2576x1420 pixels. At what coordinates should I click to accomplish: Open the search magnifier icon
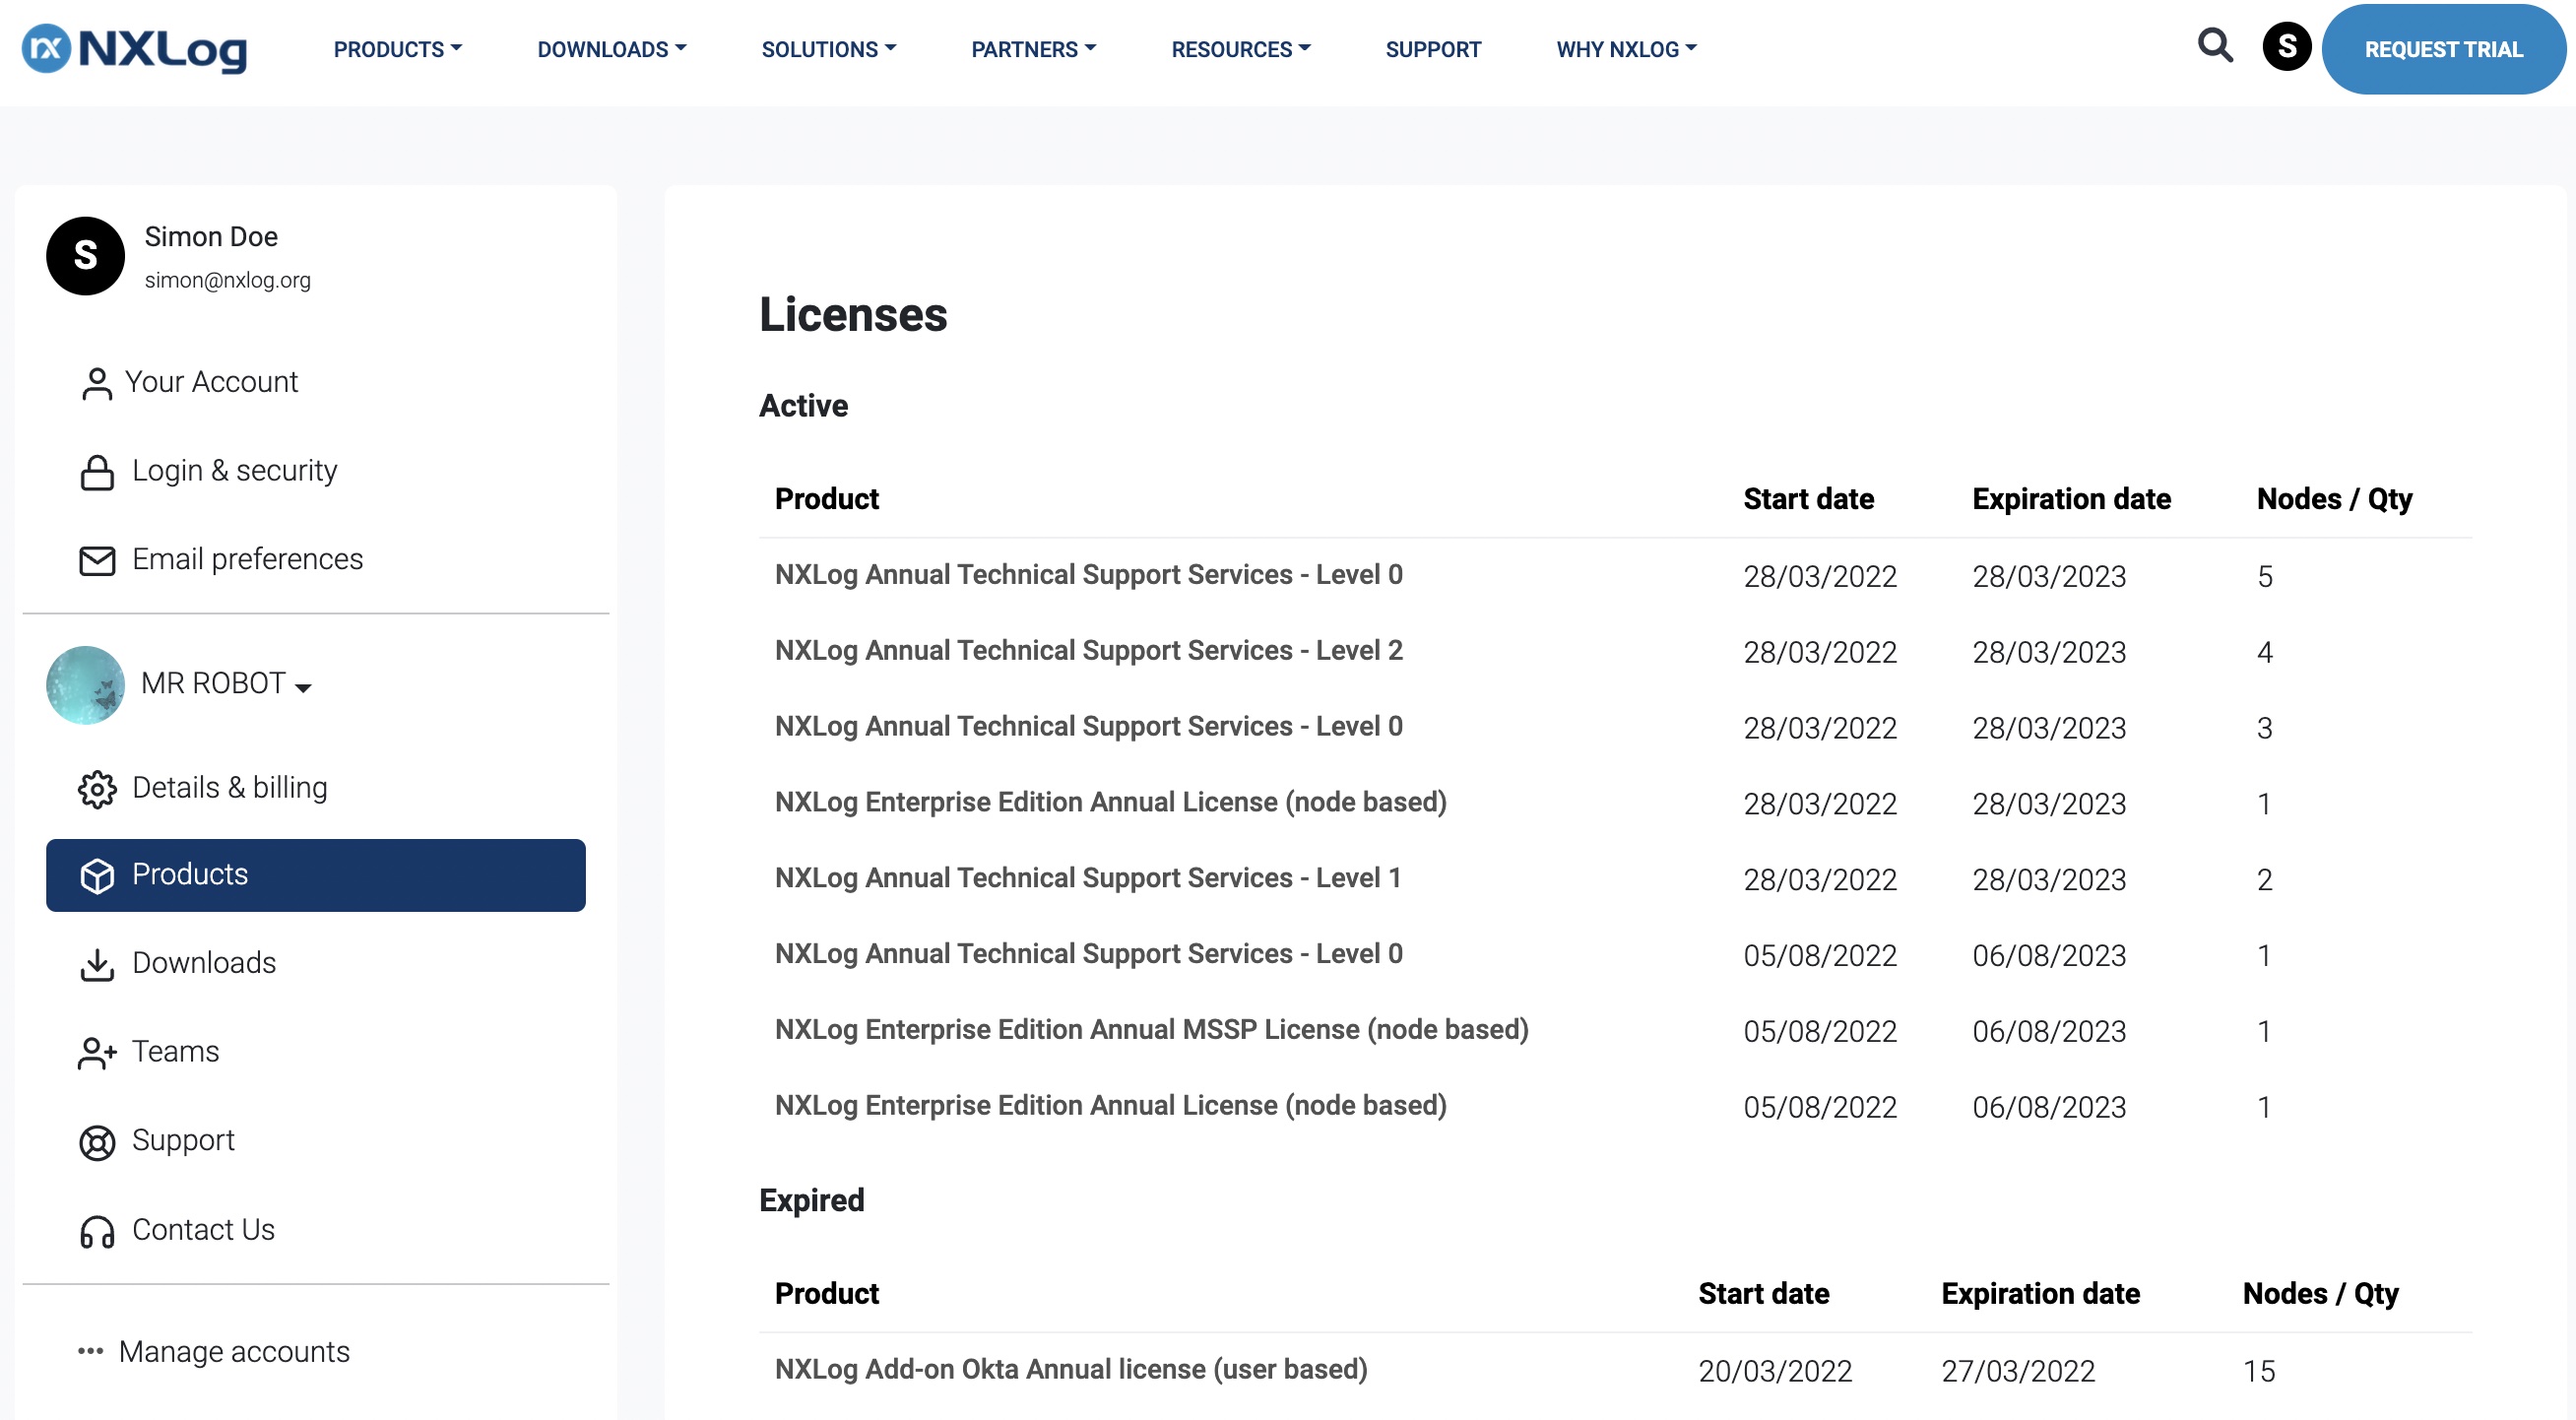pos(2215,45)
